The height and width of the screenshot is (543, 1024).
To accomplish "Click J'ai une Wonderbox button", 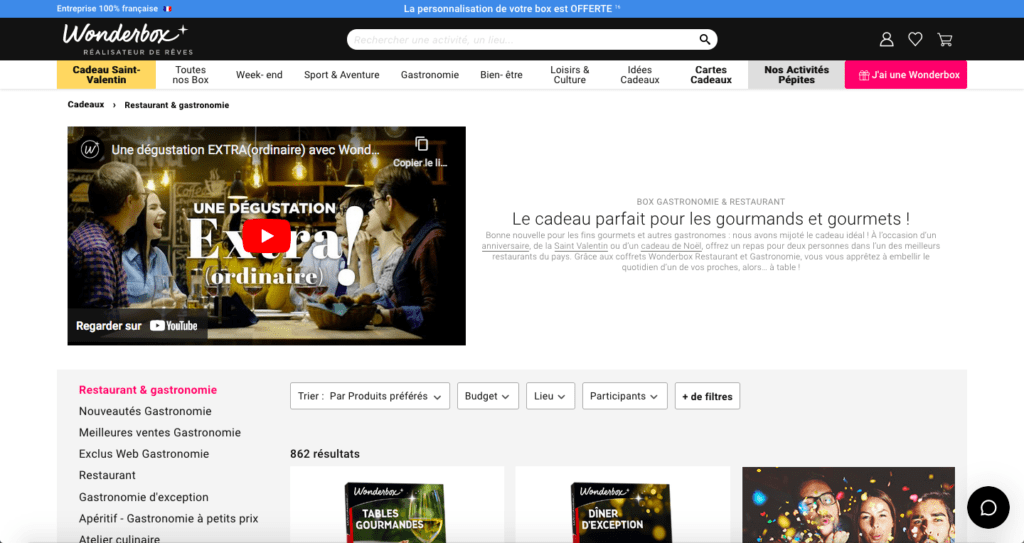I will 906,74.
